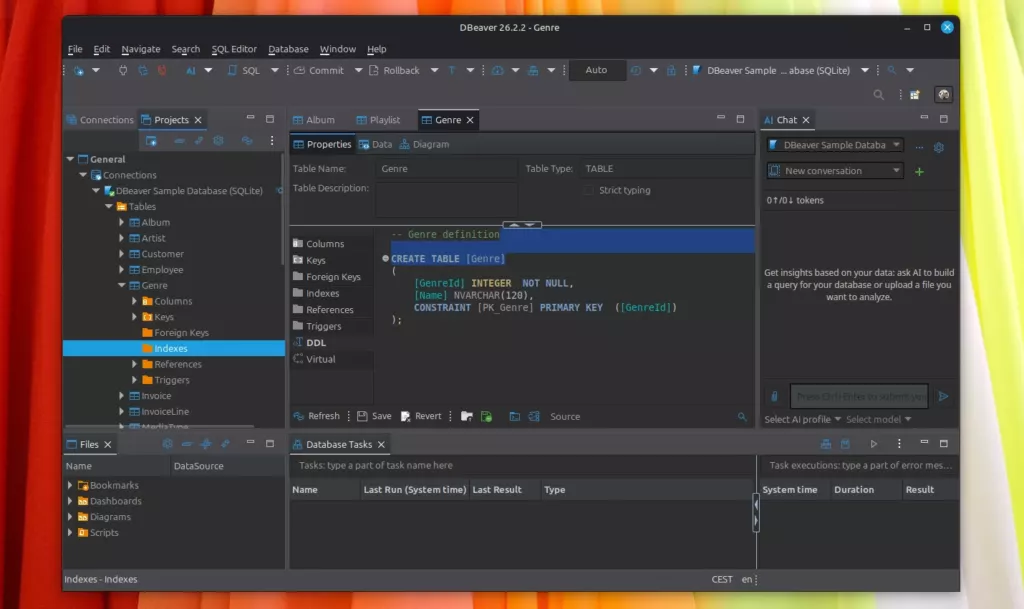Click the Source label in bottom toolbar
Image resolution: width=1024 pixels, height=609 pixels.
point(565,416)
